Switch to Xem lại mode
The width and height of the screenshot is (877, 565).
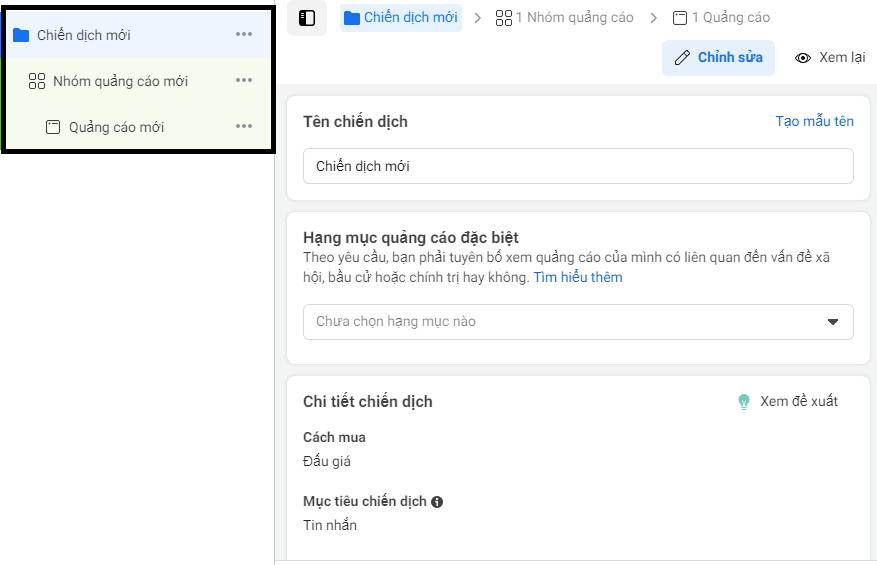[x=830, y=58]
